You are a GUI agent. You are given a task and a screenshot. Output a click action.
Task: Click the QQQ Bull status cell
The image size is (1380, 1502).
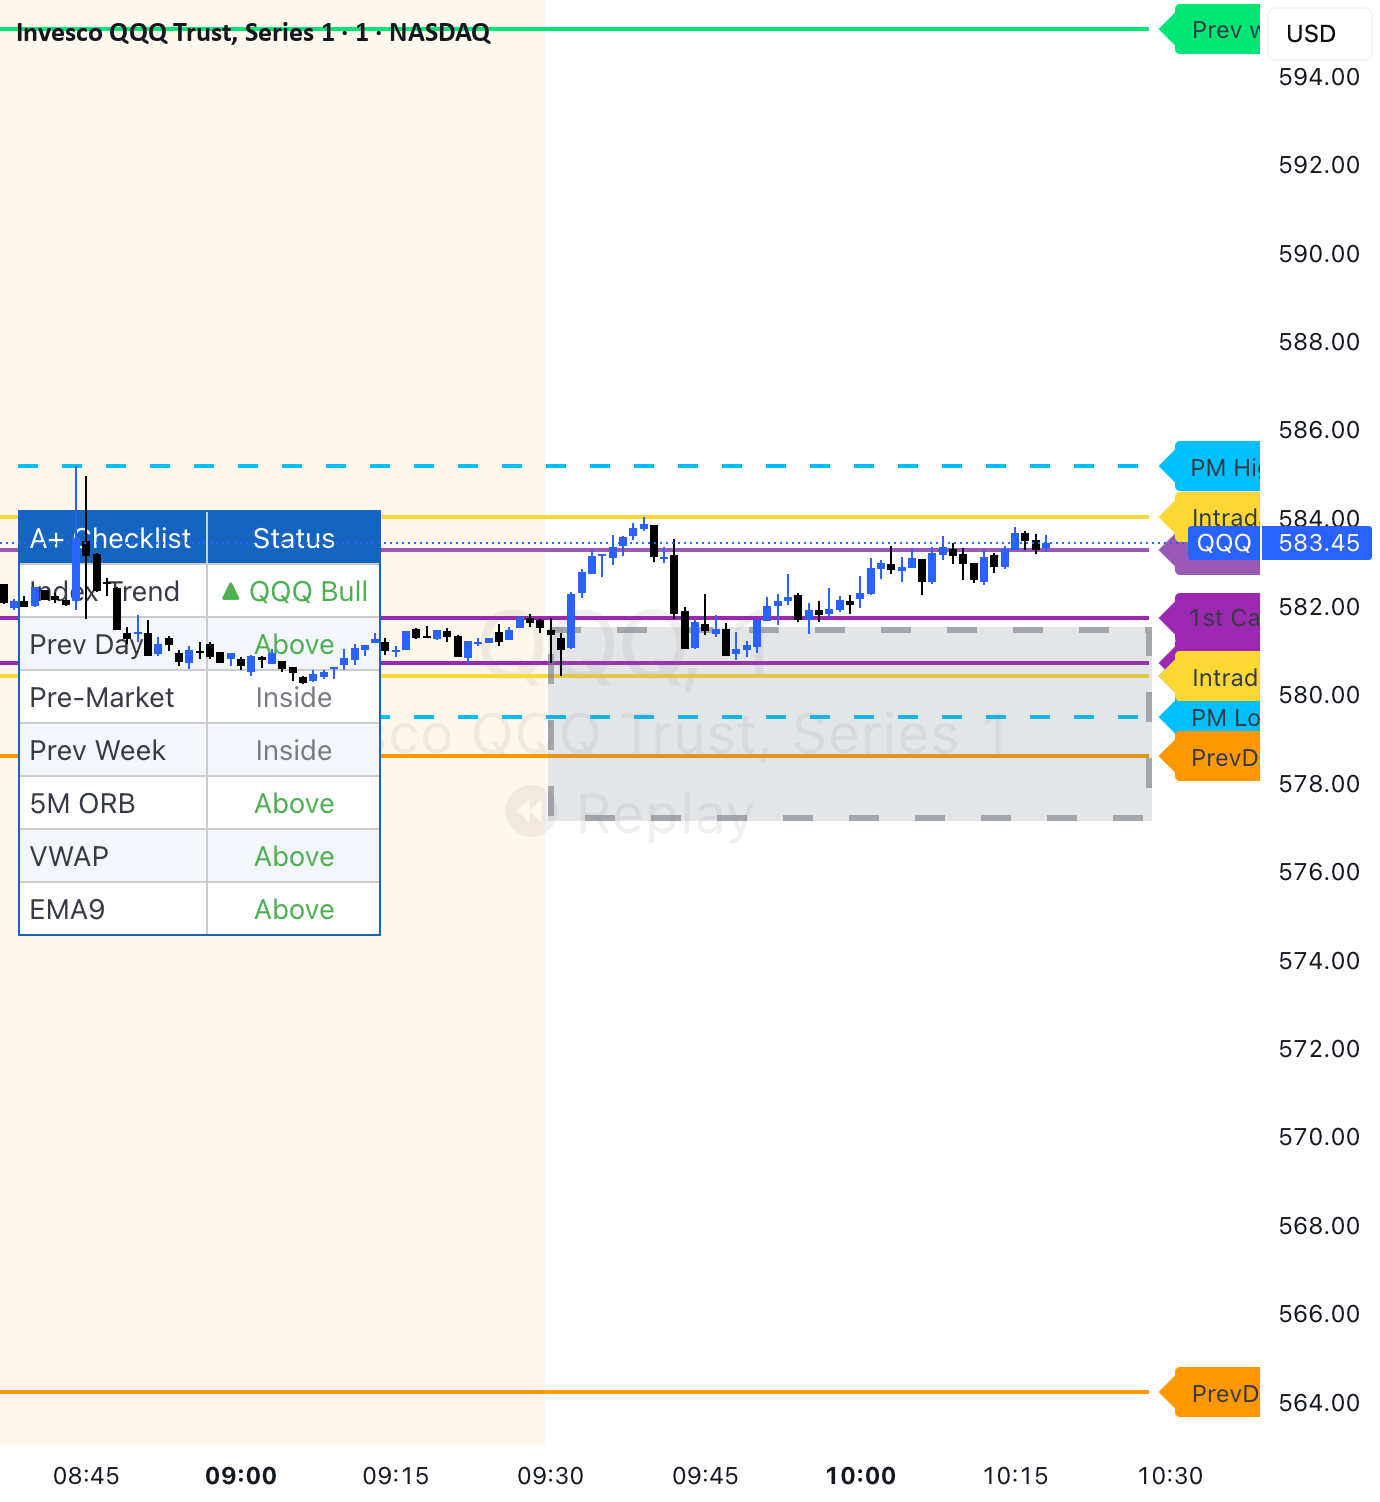[x=294, y=591]
